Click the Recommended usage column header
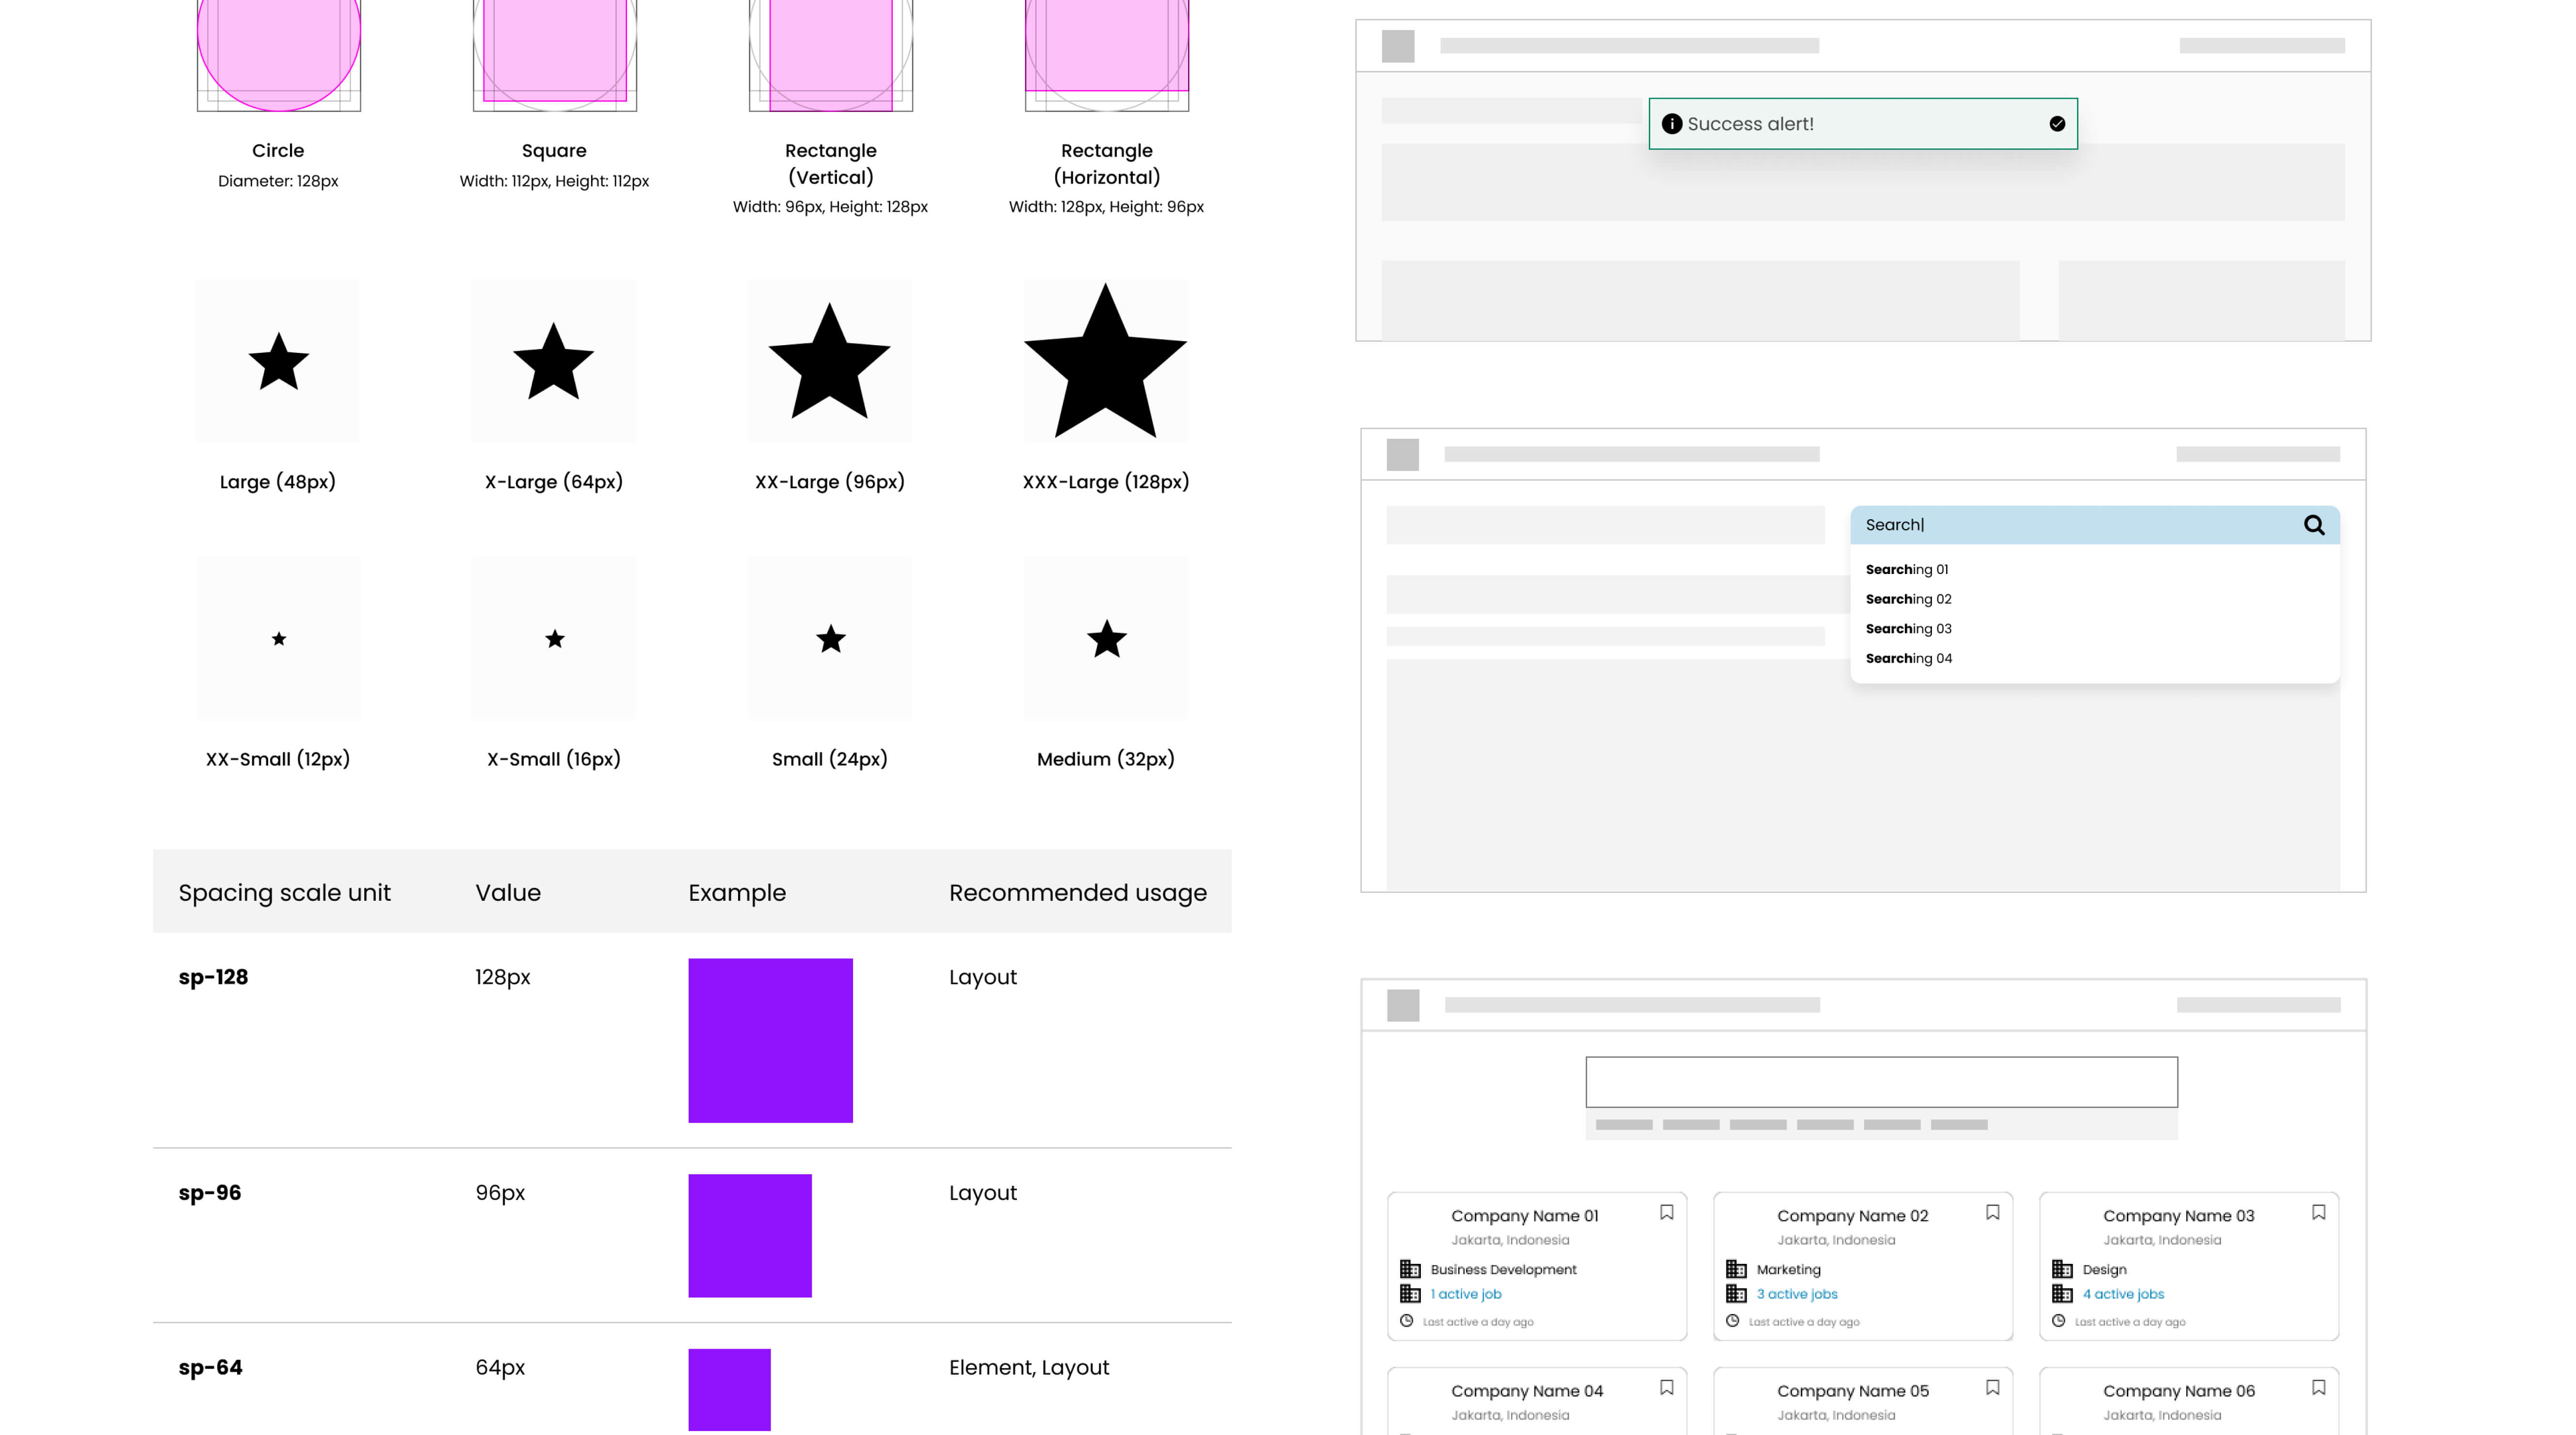Viewport: 2576px width, 1435px height. click(1078, 893)
